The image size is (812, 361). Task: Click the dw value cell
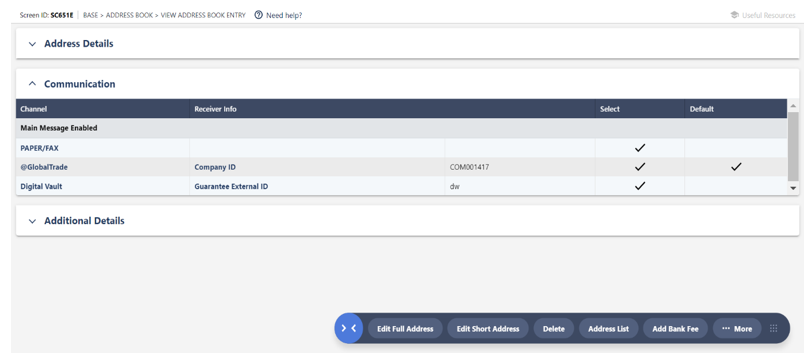click(520, 186)
